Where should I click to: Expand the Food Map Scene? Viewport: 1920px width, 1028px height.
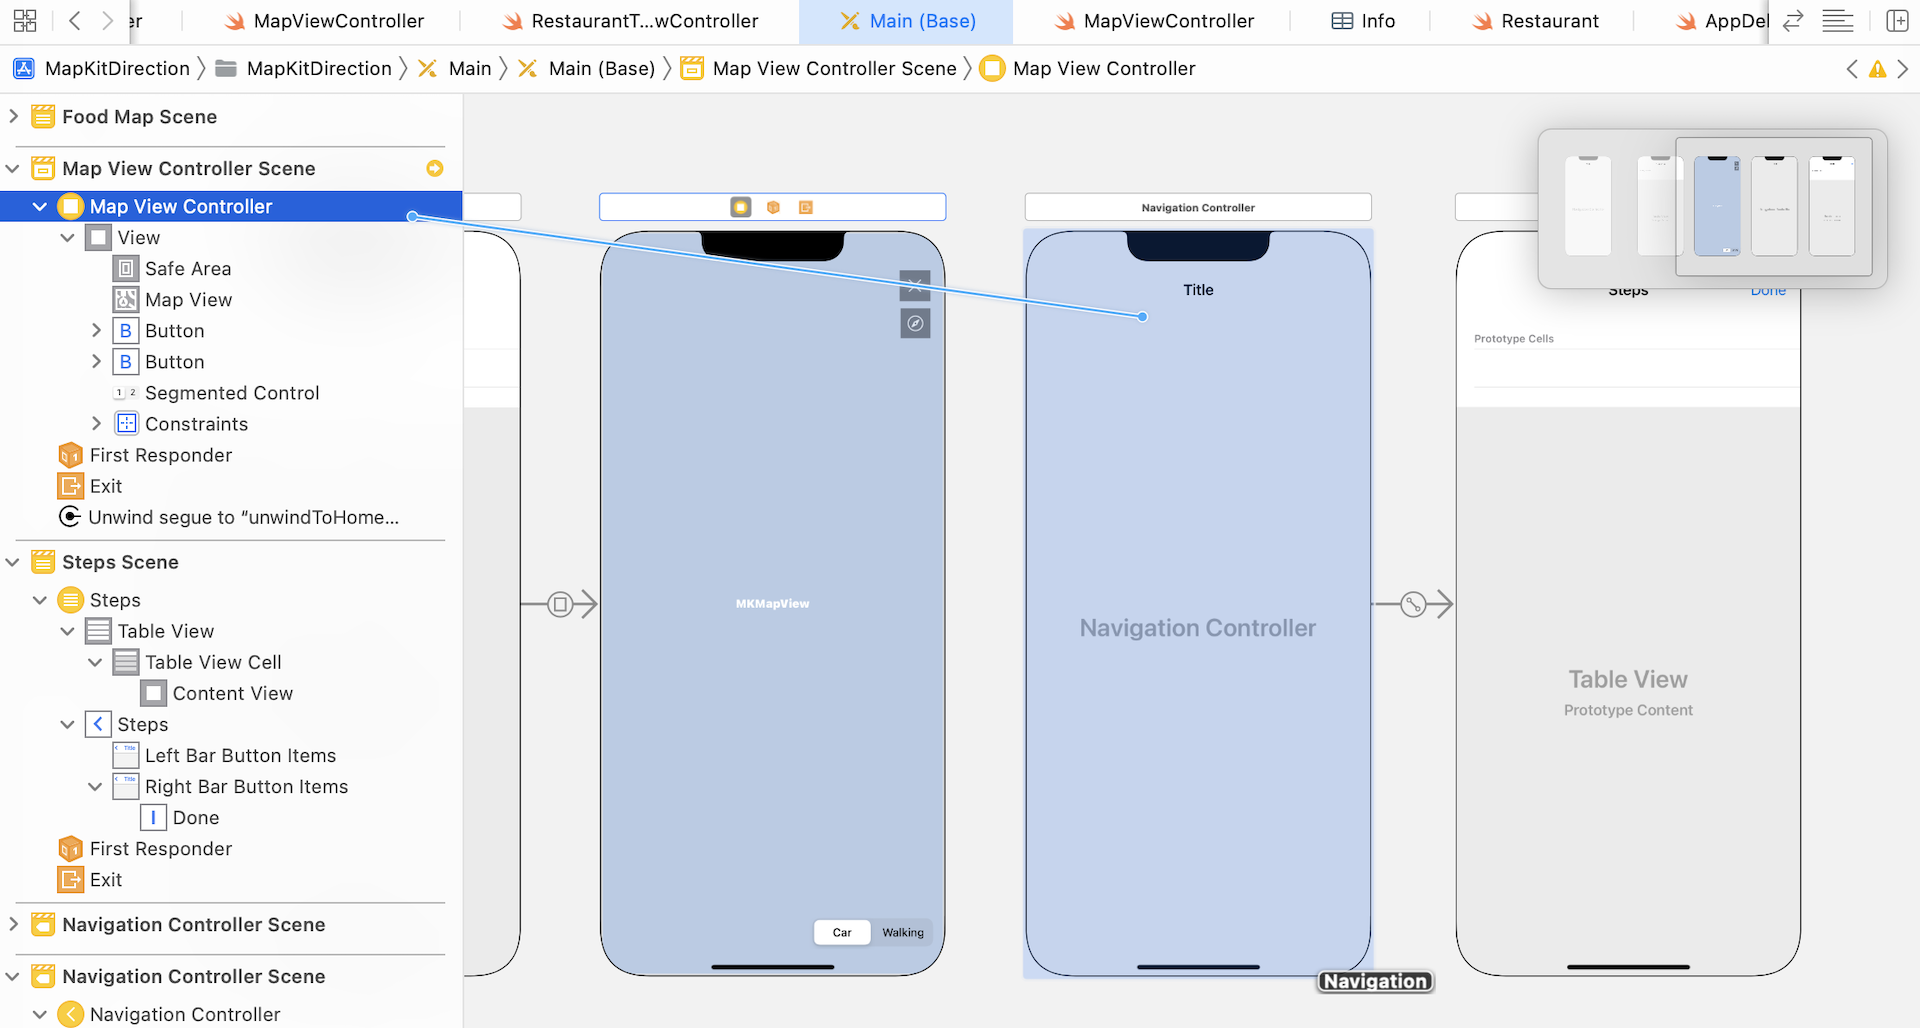click(x=14, y=117)
